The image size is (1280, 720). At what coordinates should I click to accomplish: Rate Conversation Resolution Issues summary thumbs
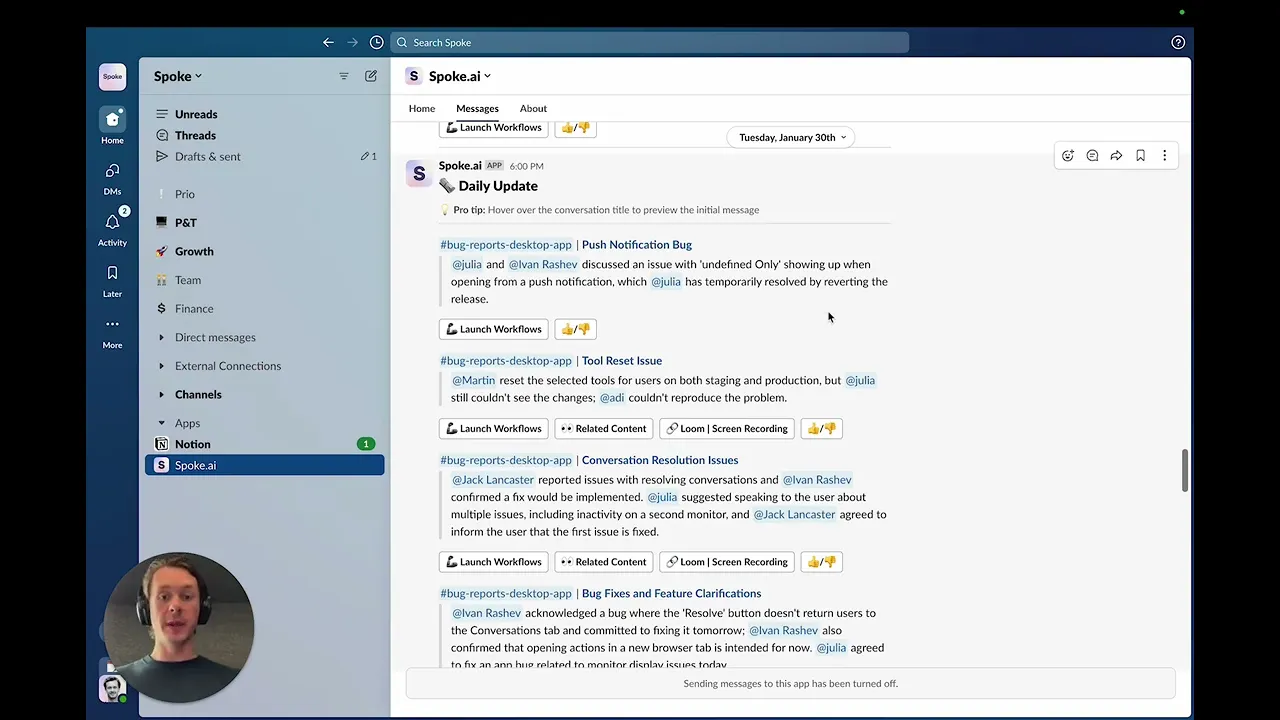click(x=821, y=562)
